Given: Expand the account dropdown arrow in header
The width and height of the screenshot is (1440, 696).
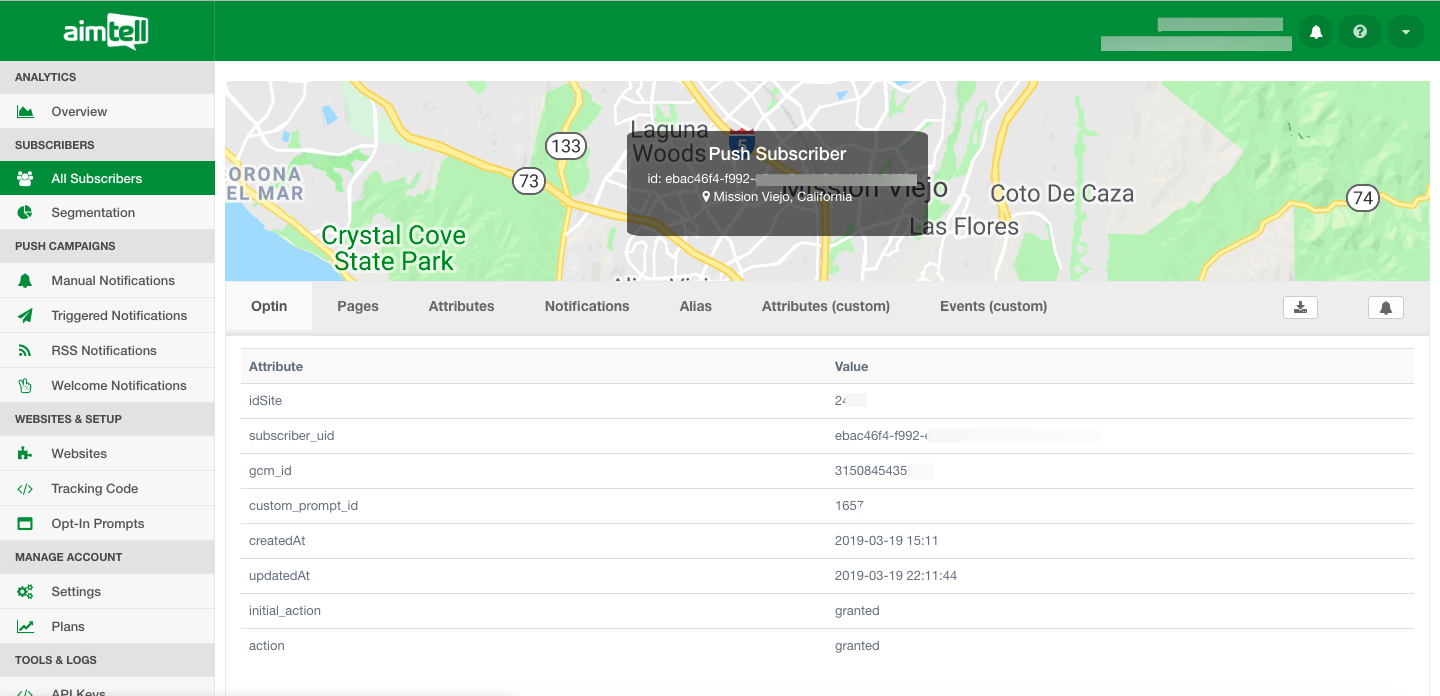Looking at the screenshot, I should [x=1405, y=32].
